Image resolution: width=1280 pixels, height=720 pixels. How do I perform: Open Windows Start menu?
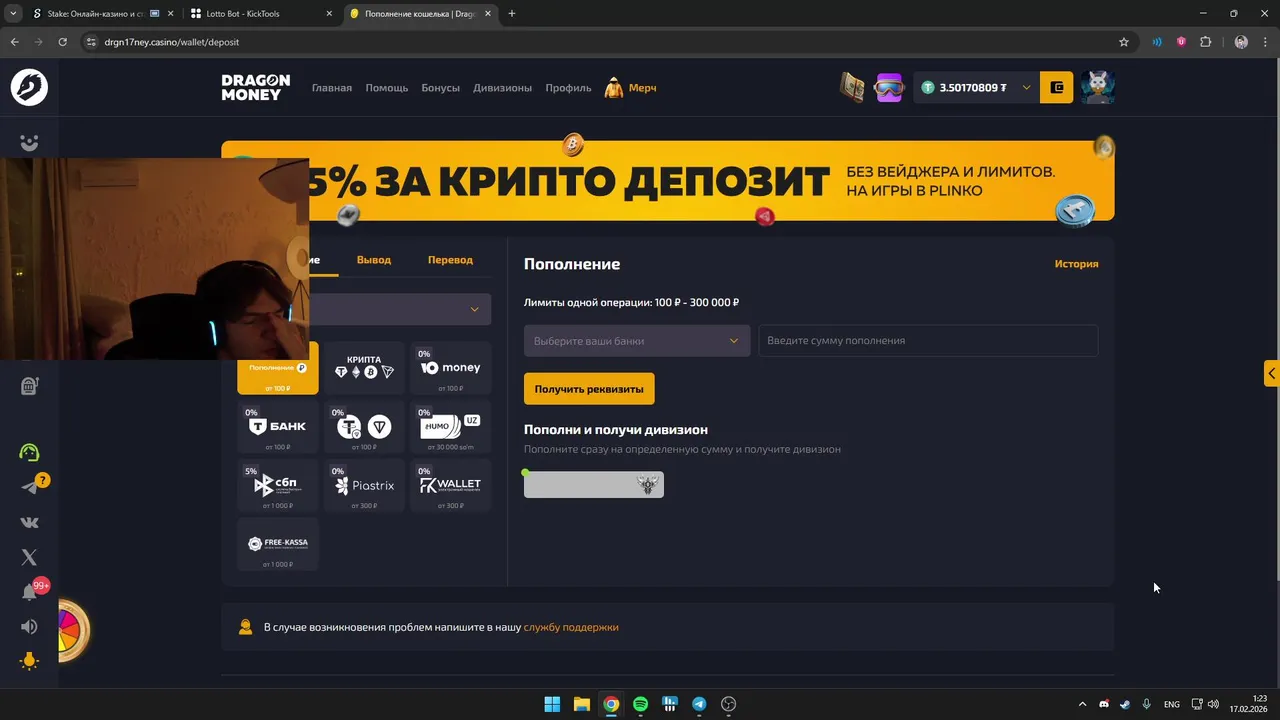[x=552, y=704]
